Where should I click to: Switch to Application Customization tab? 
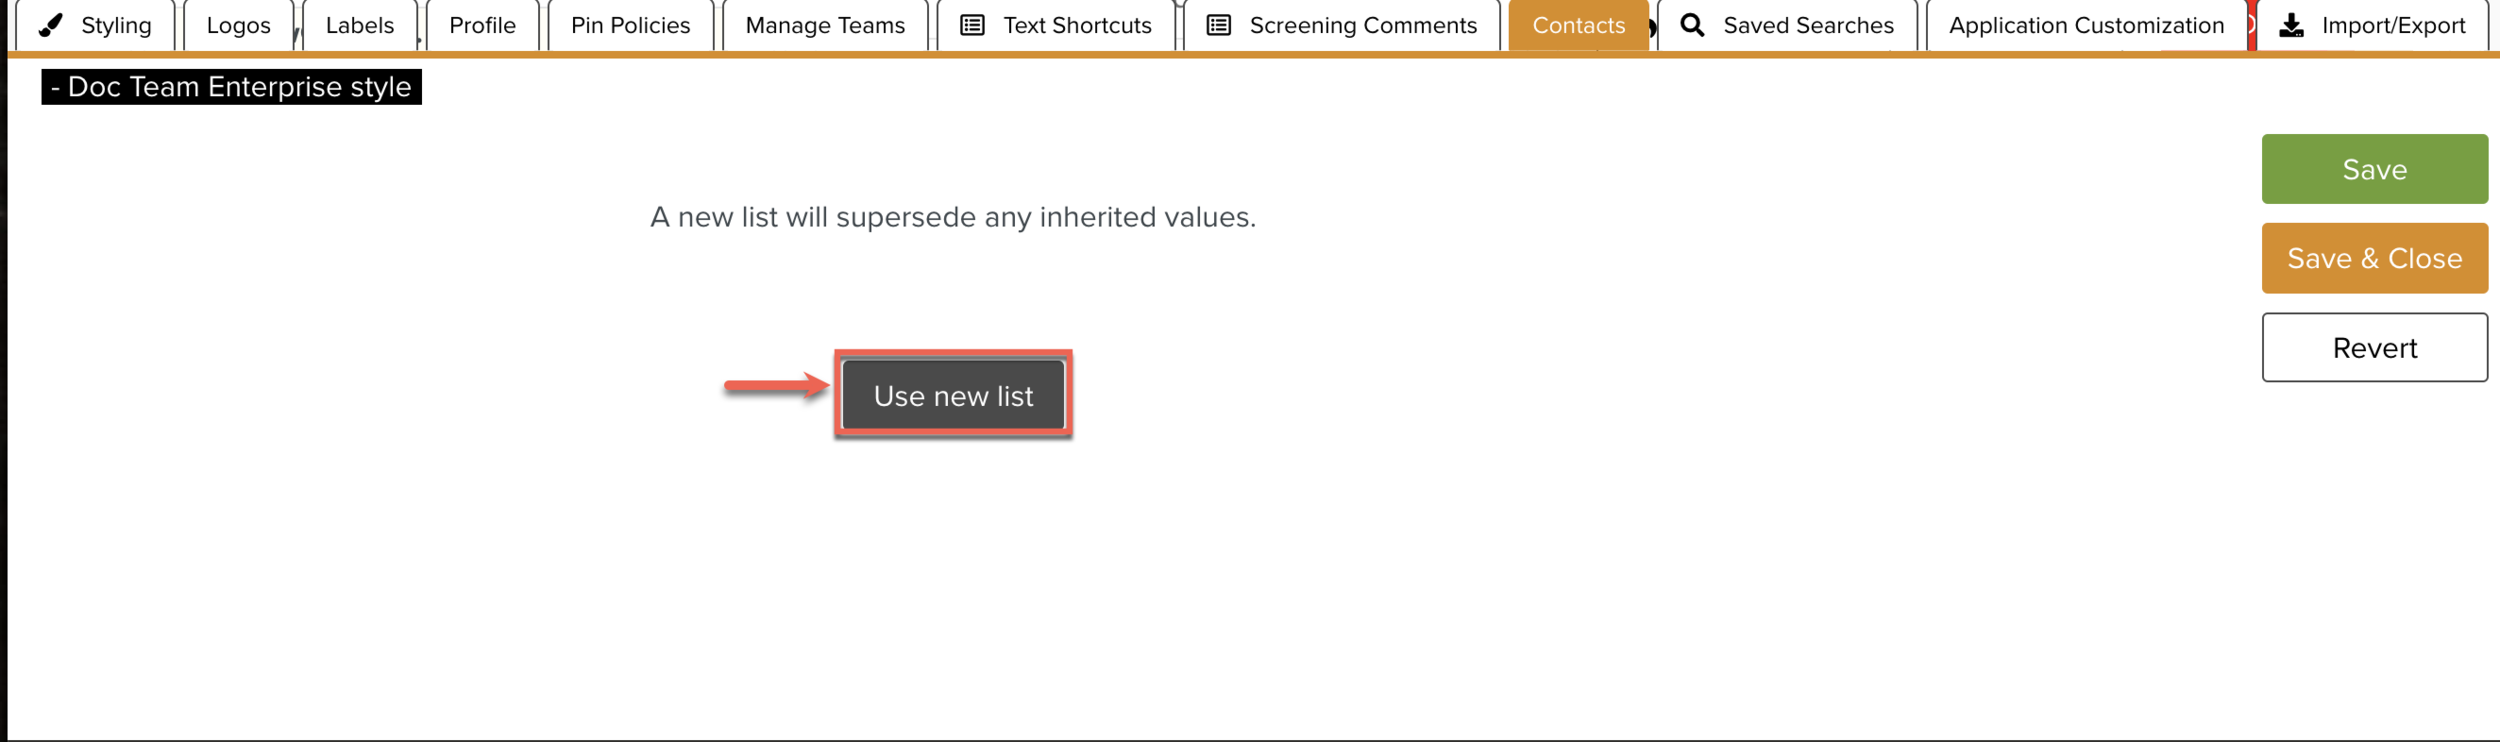tap(2086, 25)
